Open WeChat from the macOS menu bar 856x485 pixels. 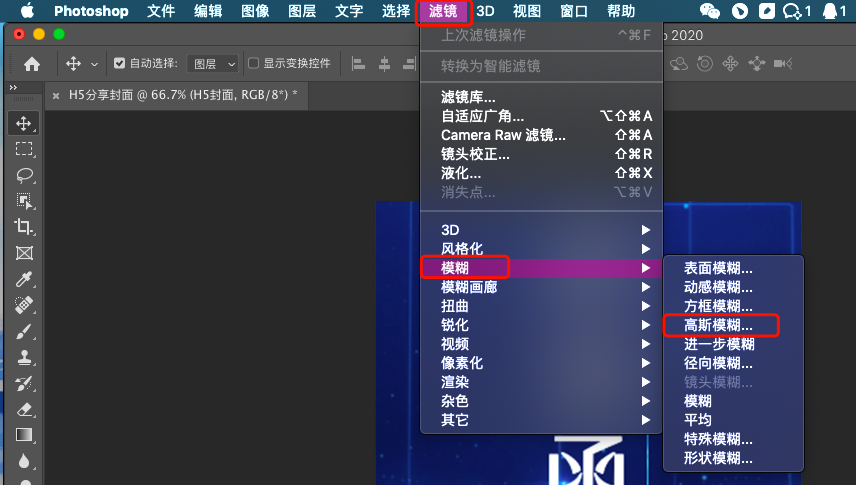coord(710,11)
